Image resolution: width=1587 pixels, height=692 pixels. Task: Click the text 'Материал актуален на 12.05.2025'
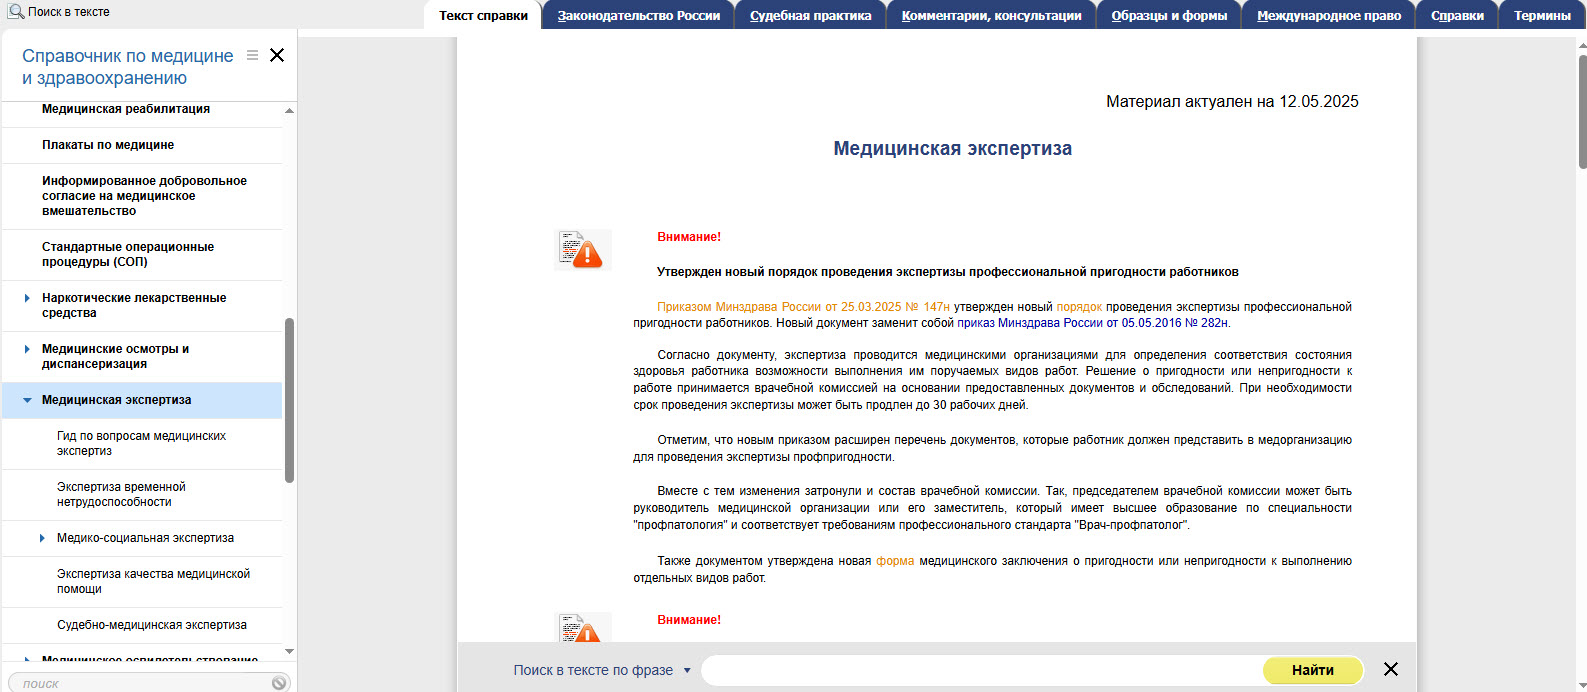(1232, 101)
